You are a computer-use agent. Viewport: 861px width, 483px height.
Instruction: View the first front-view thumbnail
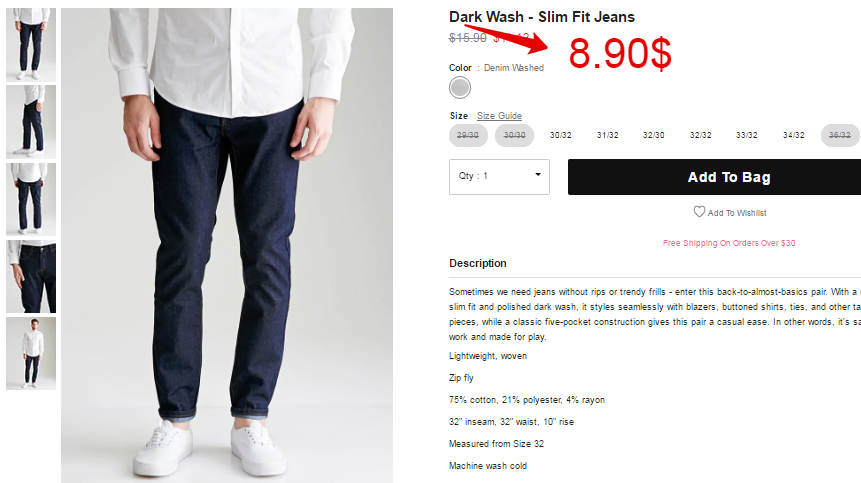[x=31, y=44]
